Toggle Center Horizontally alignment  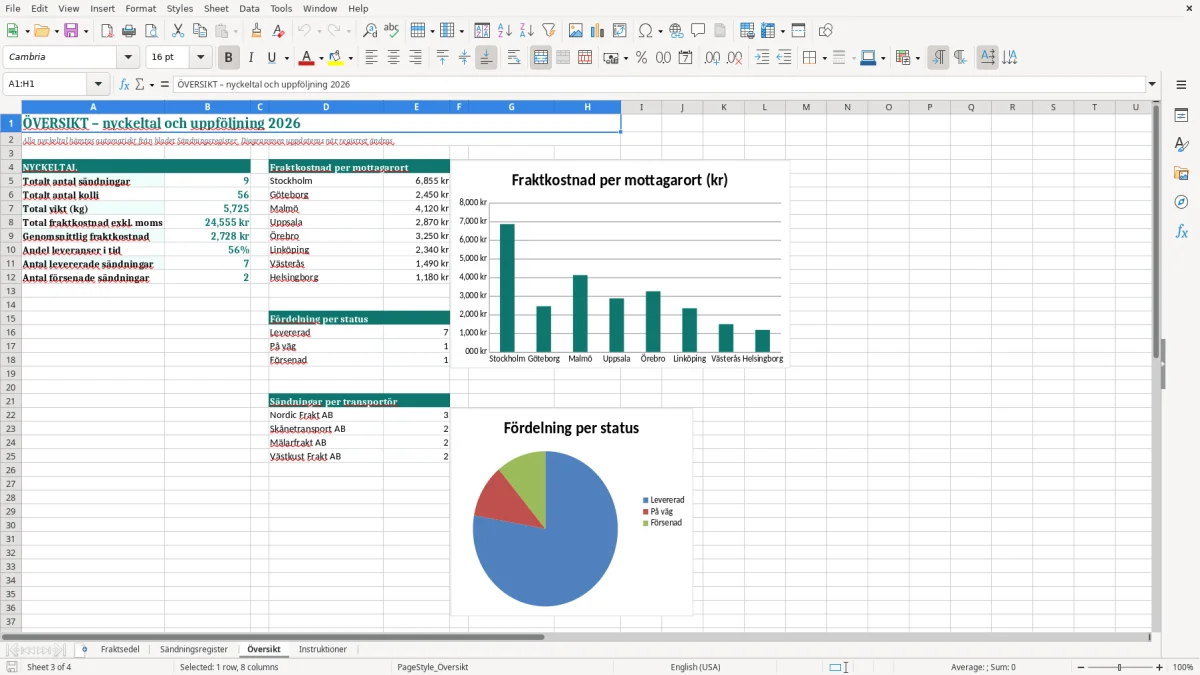[x=394, y=58]
